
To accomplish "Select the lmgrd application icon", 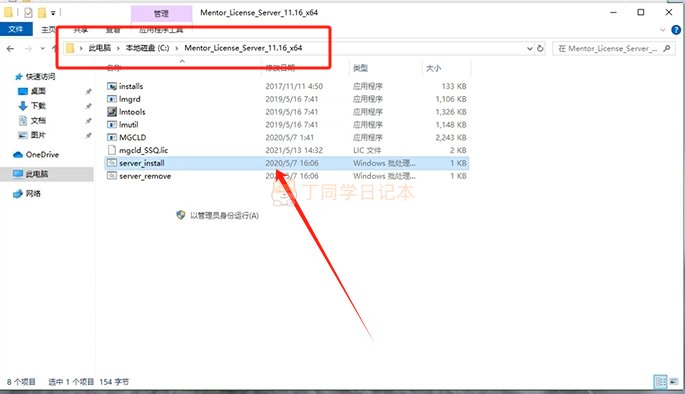I will point(112,99).
